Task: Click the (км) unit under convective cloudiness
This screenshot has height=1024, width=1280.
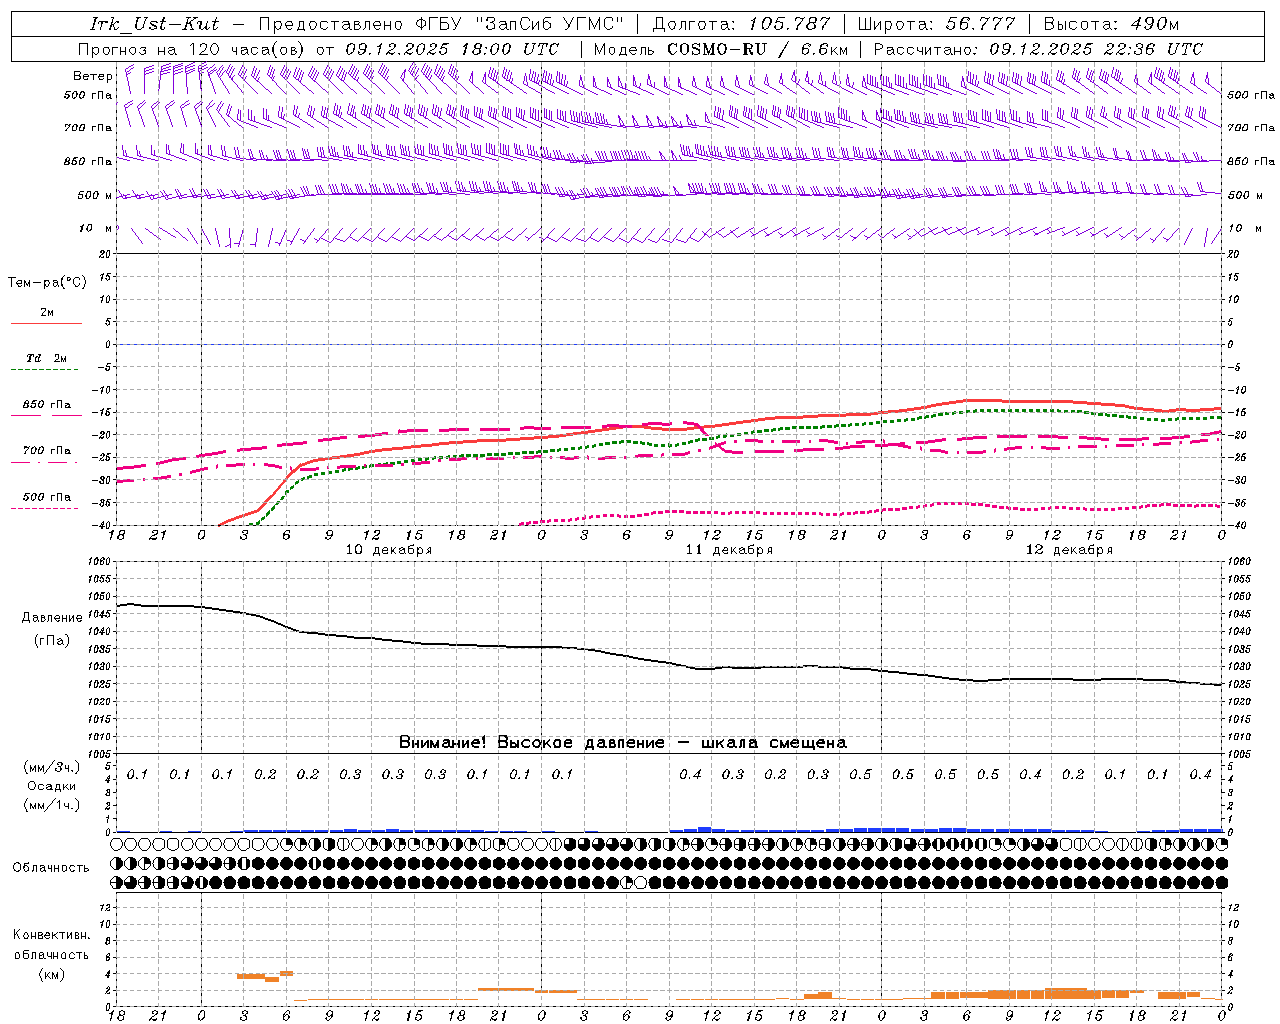Action: [52, 974]
